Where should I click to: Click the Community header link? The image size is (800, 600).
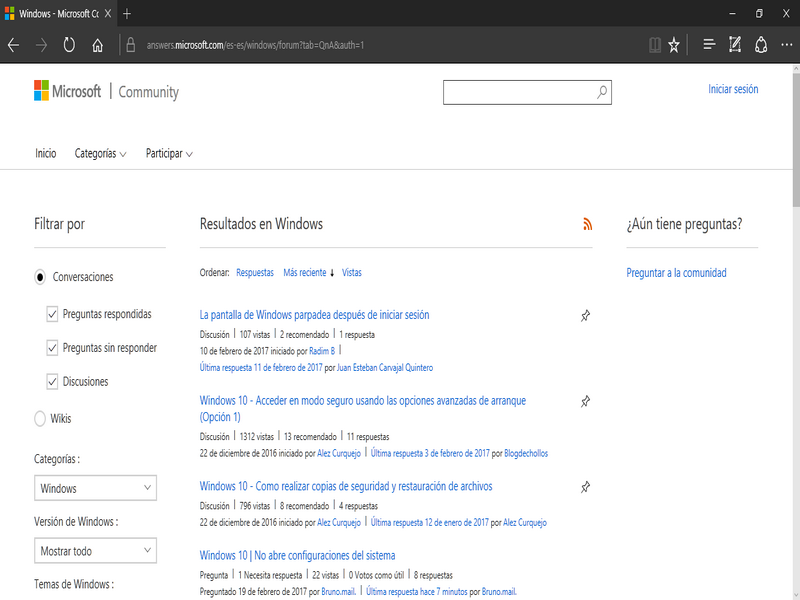point(148,92)
